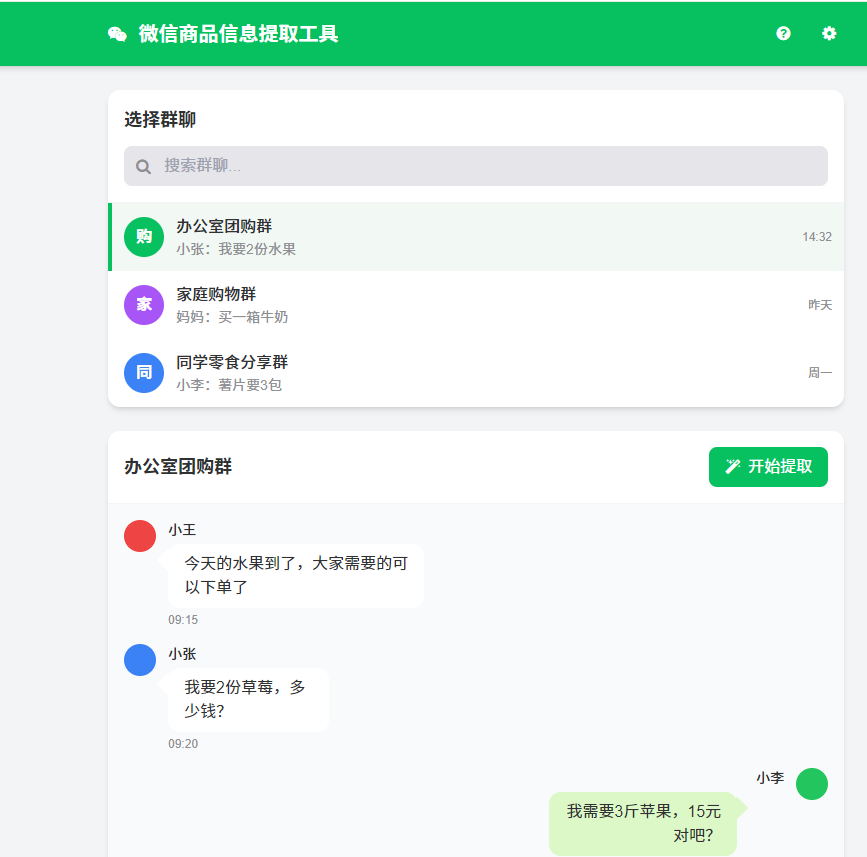Focus the 搜索群聊 search field
867x857 pixels.
(x=476, y=166)
